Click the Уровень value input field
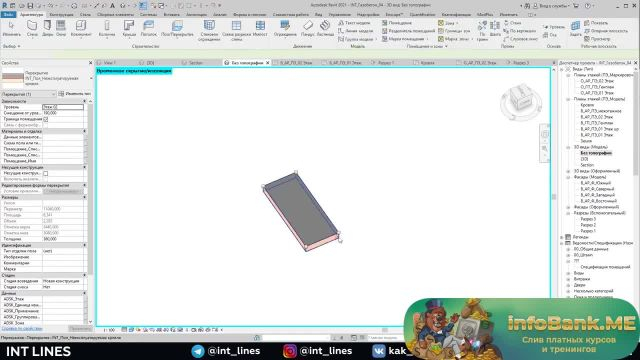Image resolution: width=640 pixels, height=360 pixels. tap(63, 107)
